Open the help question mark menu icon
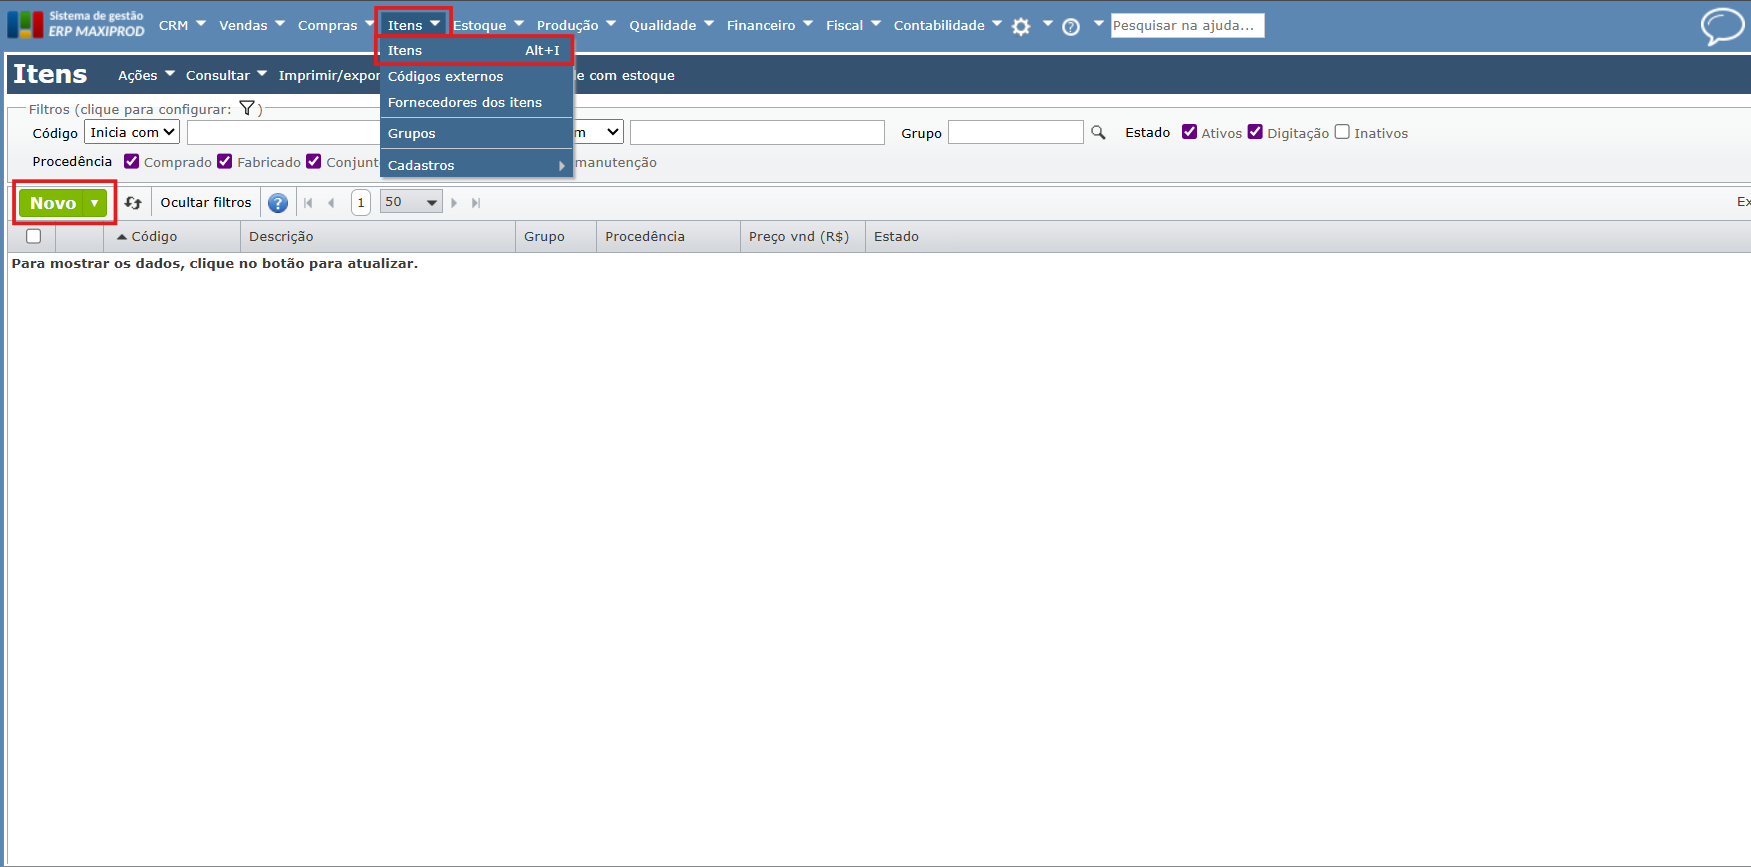The height and width of the screenshot is (867, 1751). [1071, 27]
